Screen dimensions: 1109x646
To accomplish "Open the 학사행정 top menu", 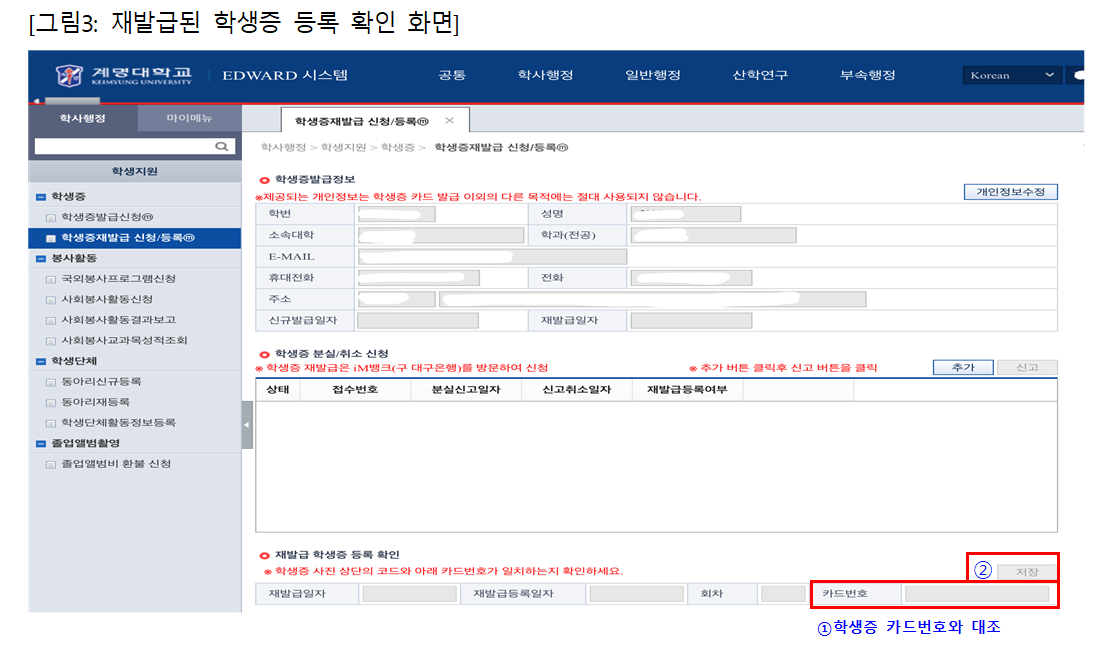I will (545, 75).
